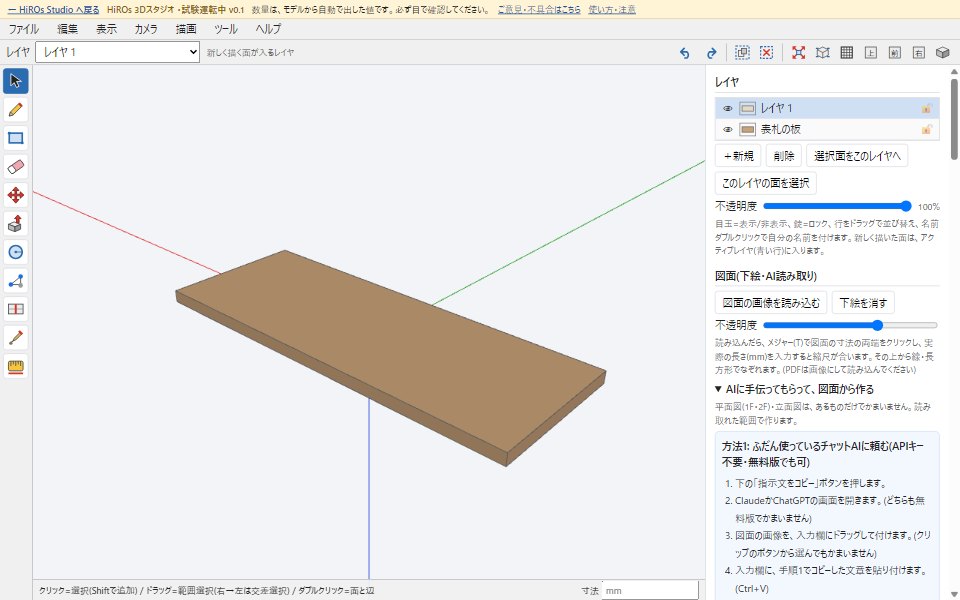This screenshot has height=600, width=960.
Task: Open the レイヤ dropdown in toolbar
Action: (x=118, y=52)
